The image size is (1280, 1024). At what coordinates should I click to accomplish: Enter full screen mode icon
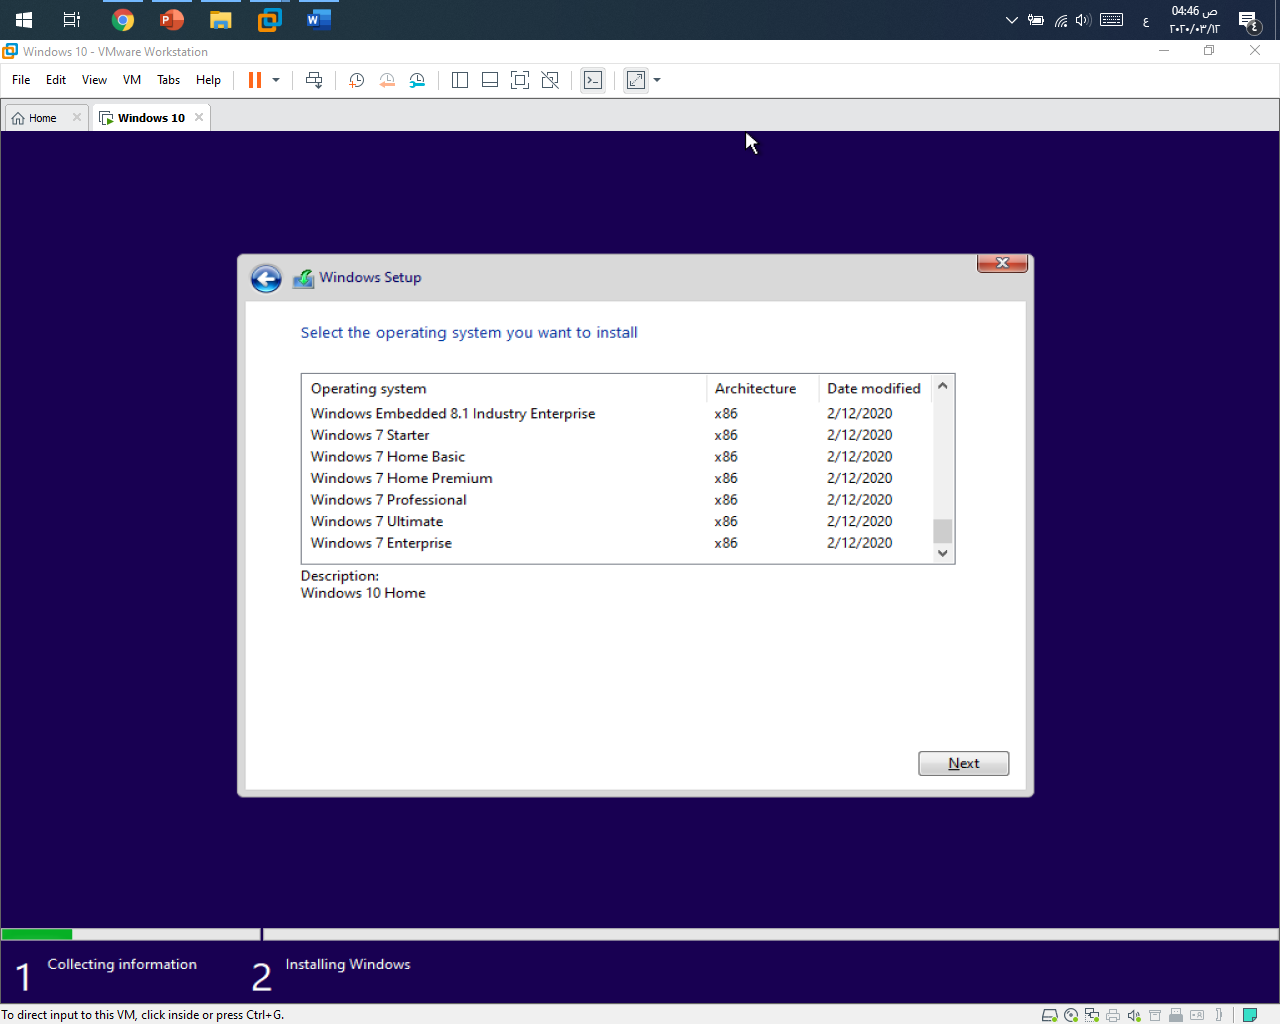click(520, 80)
